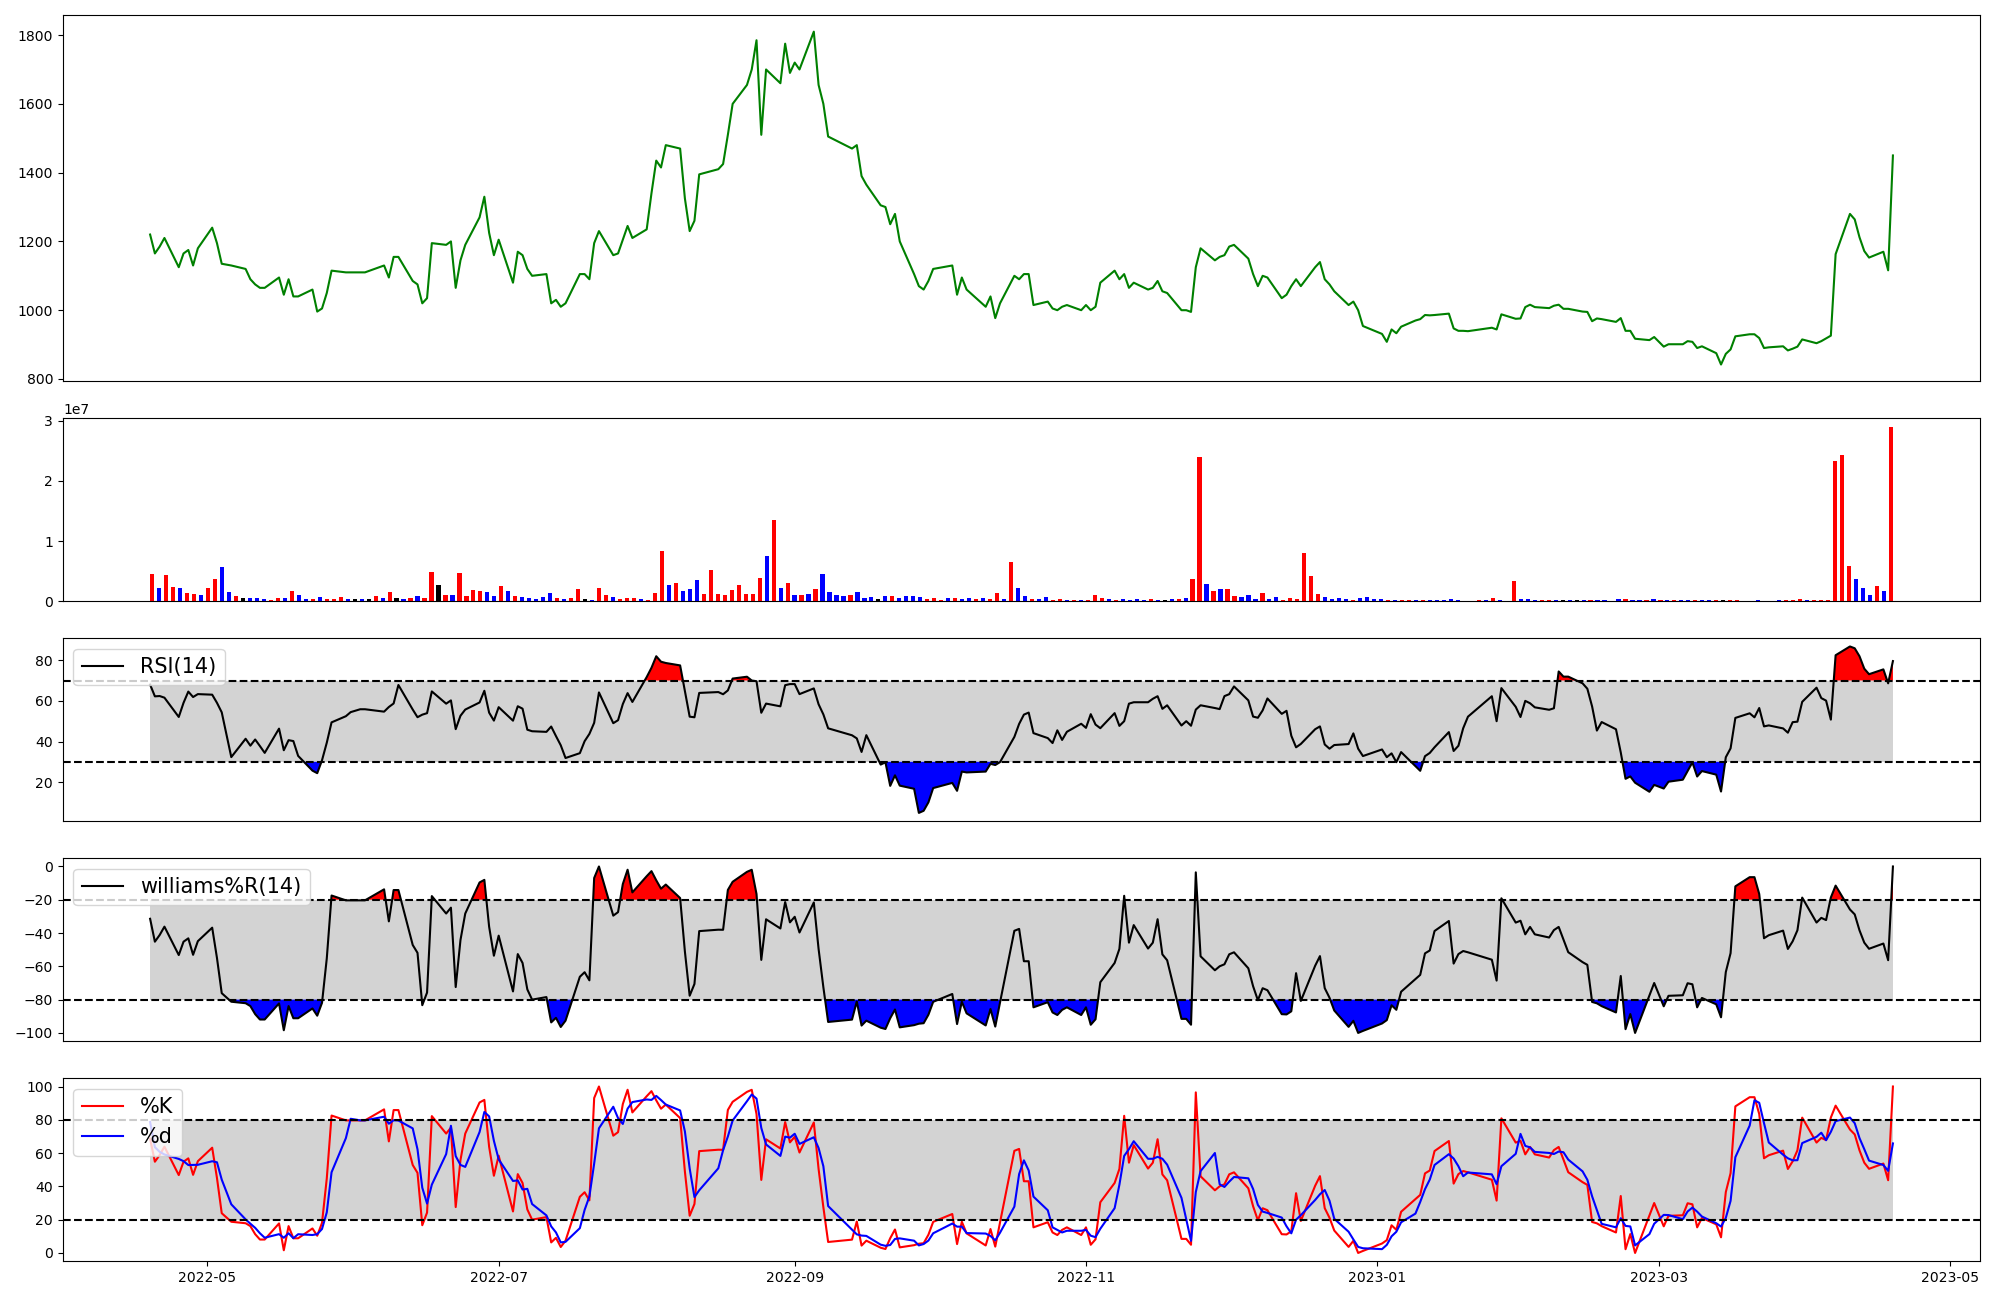2000x1300 pixels.
Task: Click the 2022-07 date tick label
Action: coord(498,1277)
